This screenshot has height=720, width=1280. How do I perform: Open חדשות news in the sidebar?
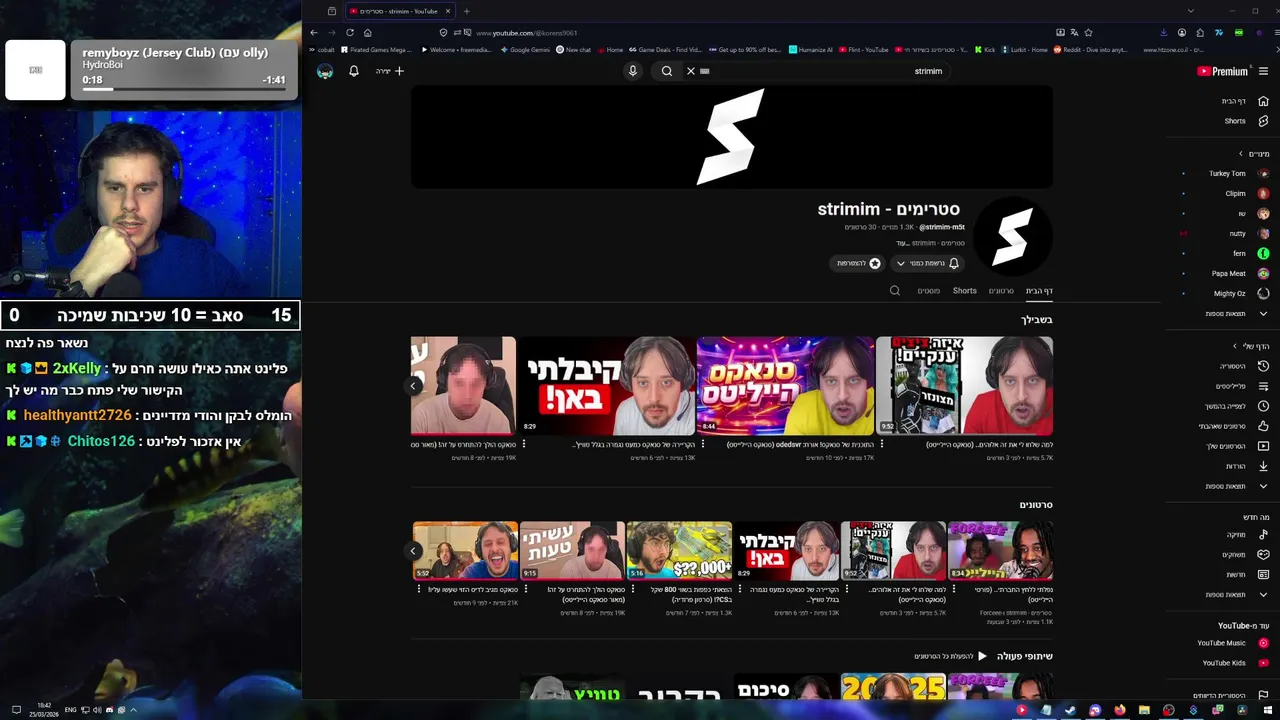[x=1247, y=574]
